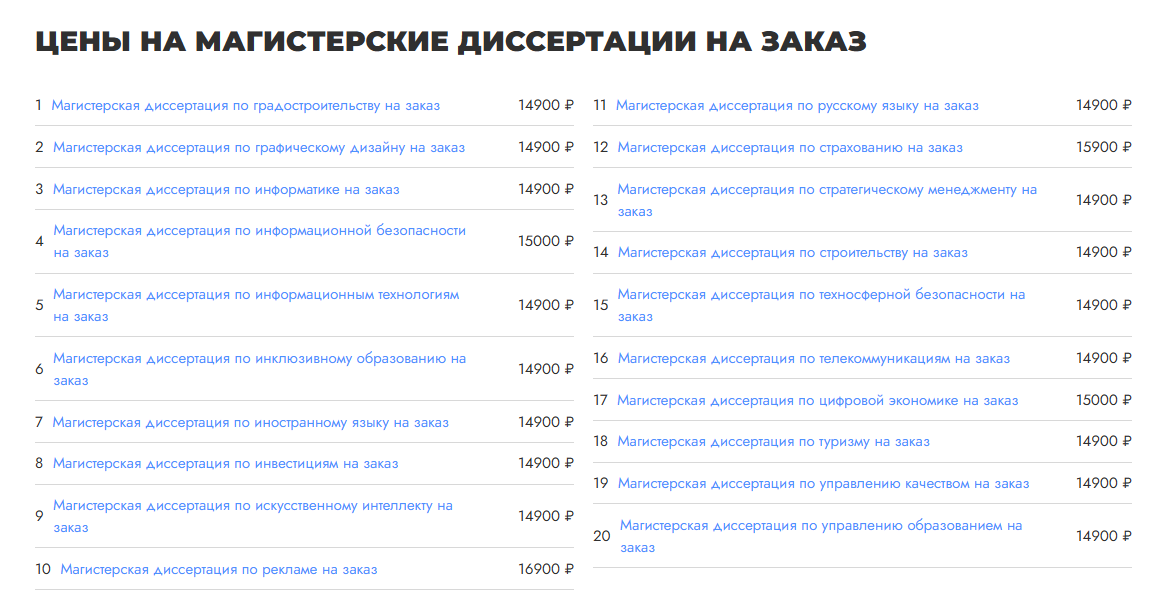Screen dimensions: 1162x610
Task: Open the иностранному языку dissertation link
Action: (x=250, y=422)
